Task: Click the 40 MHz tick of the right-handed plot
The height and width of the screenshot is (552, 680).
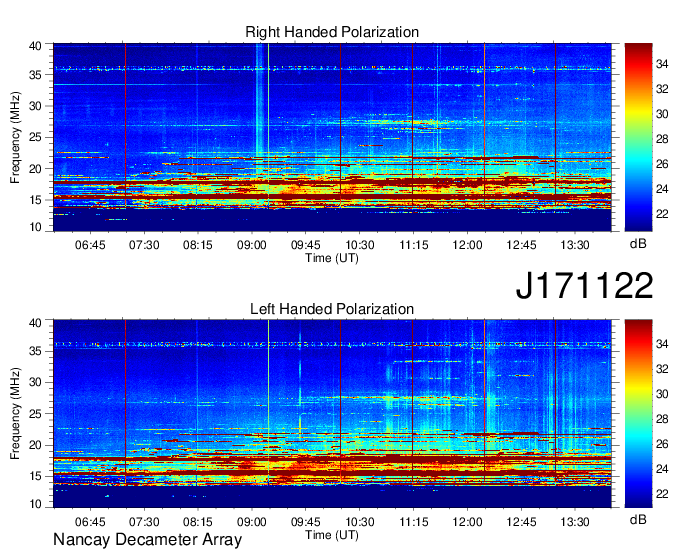Action: [x=35, y=46]
